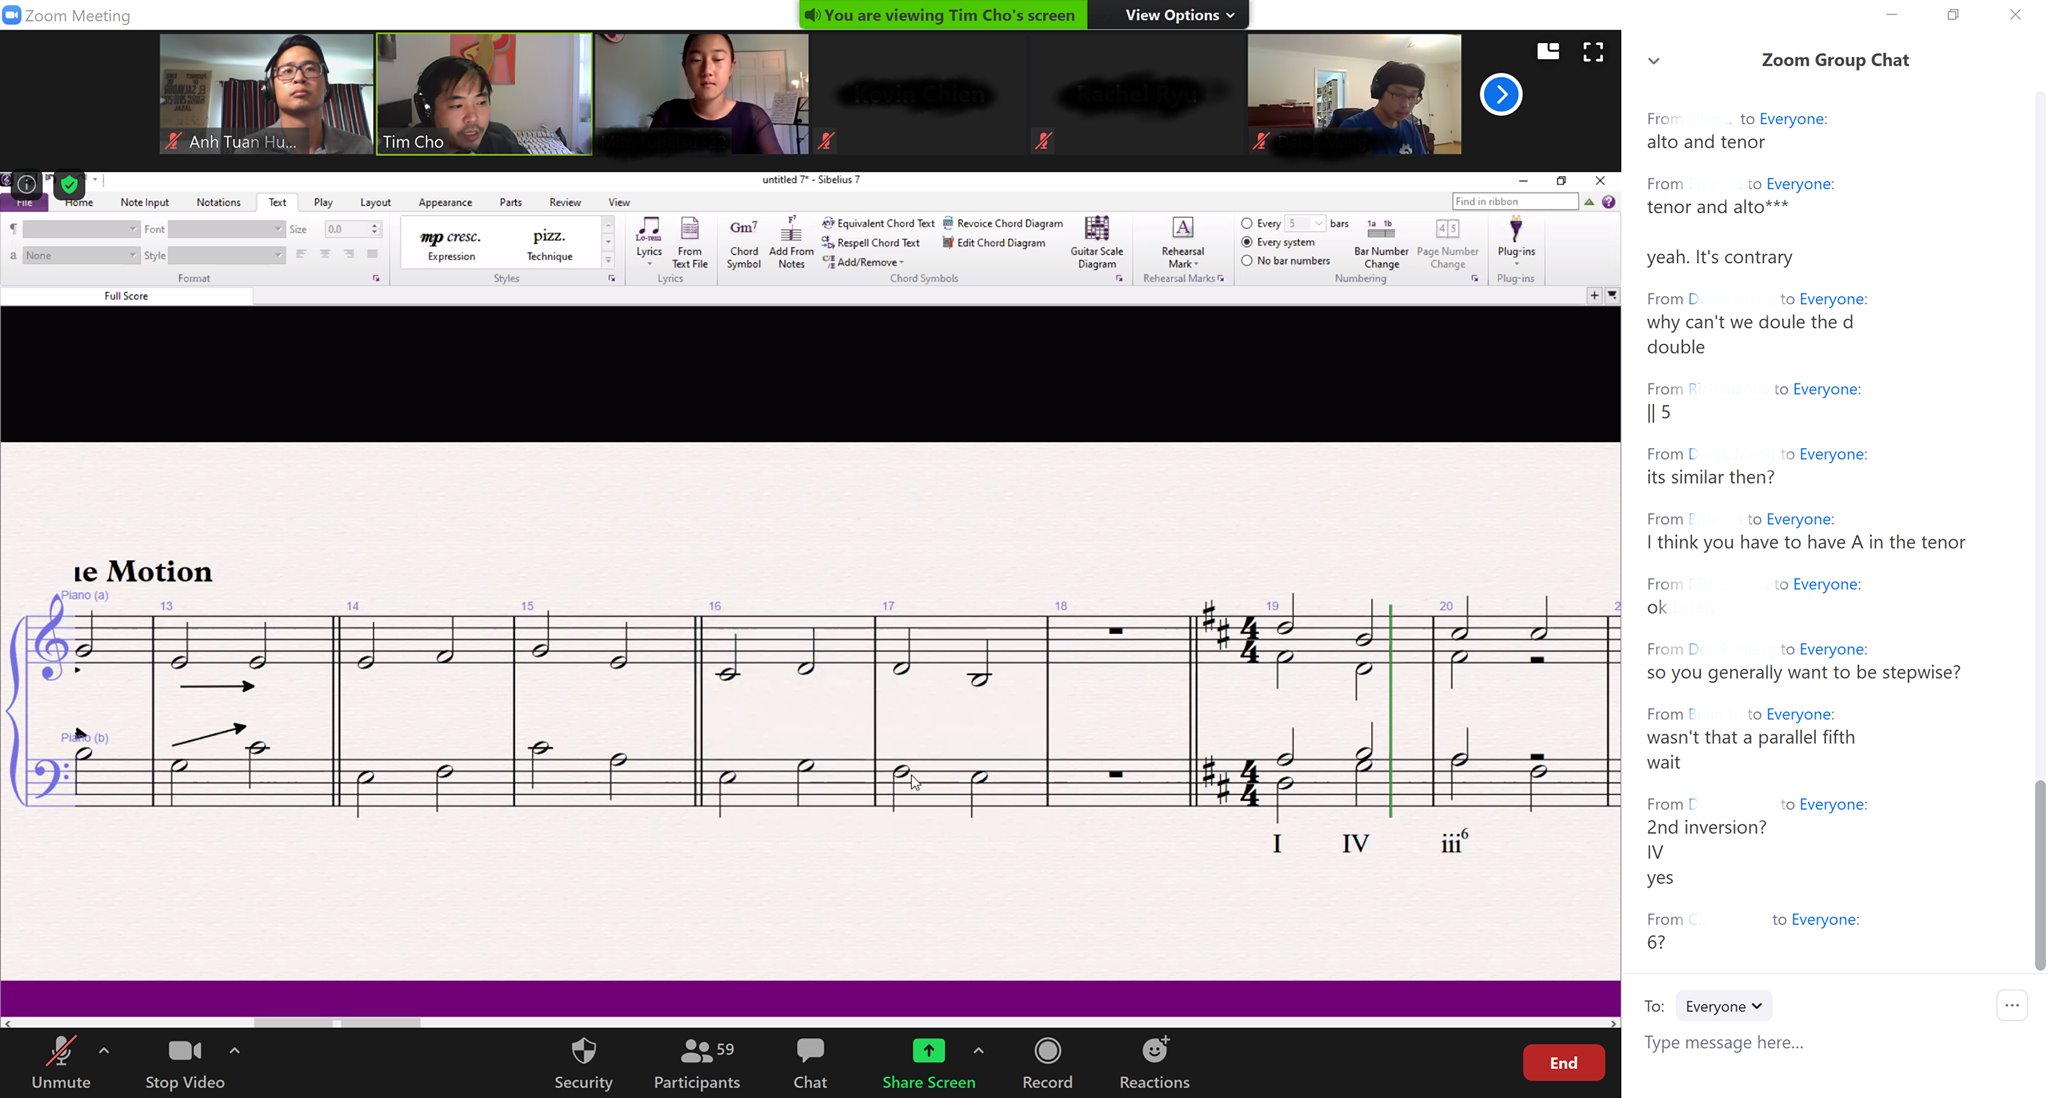Screen dimensions: 2048x1098
Task: Expand Add/Remove chord symbols dropdown
Action: tap(863, 262)
